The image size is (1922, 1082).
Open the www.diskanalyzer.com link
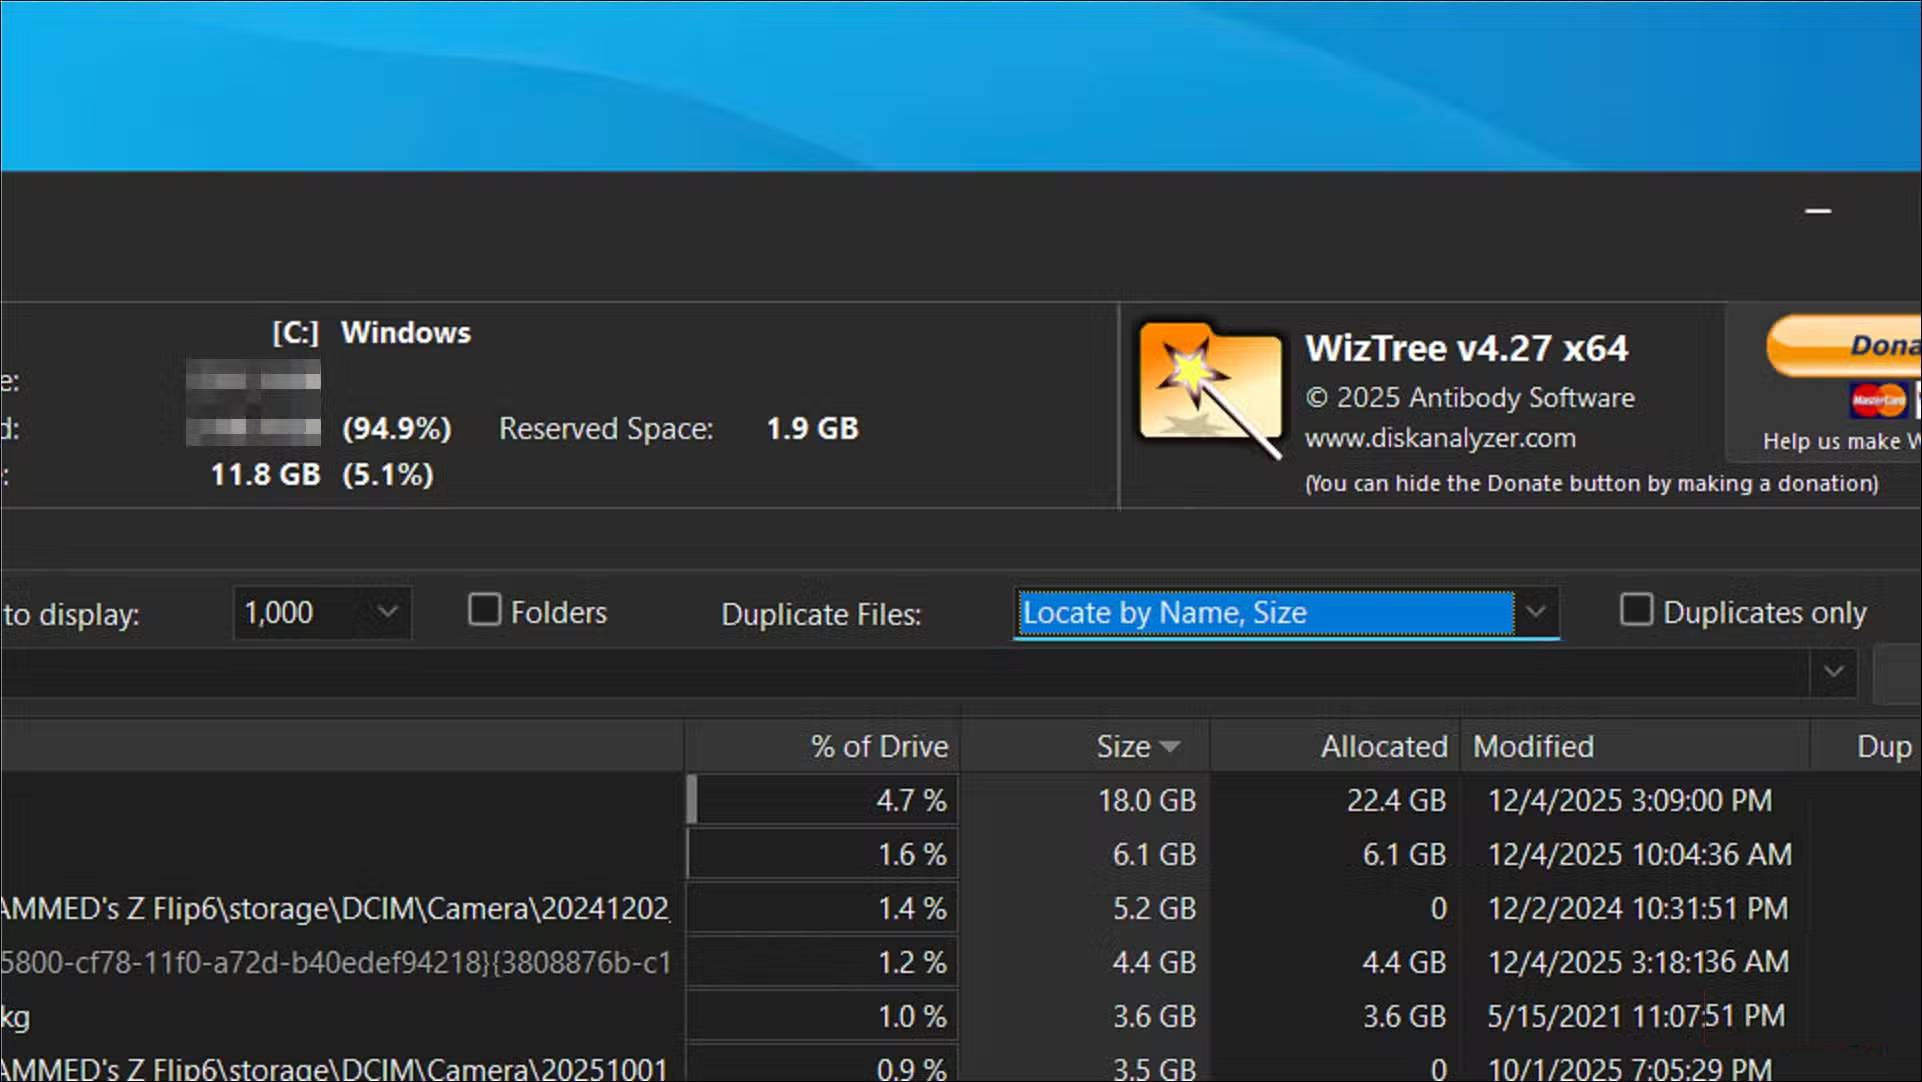point(1440,437)
